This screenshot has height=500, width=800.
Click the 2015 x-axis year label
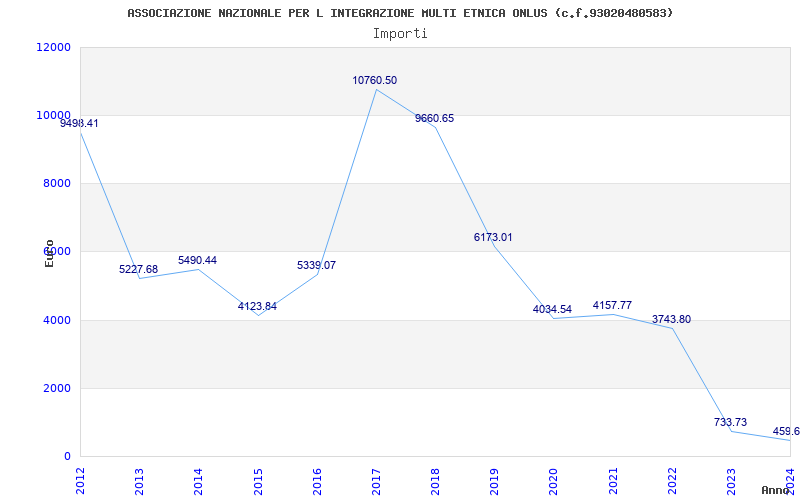[x=258, y=481]
